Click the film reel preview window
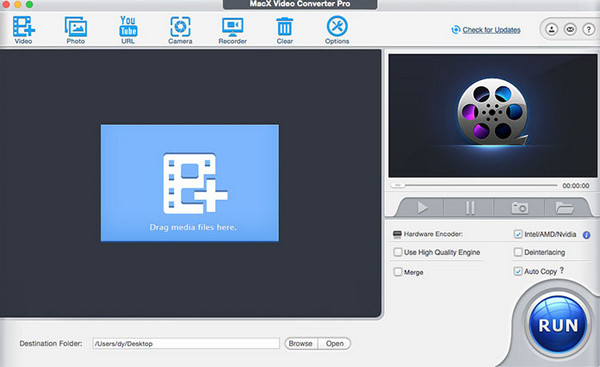 pyautogui.click(x=493, y=115)
